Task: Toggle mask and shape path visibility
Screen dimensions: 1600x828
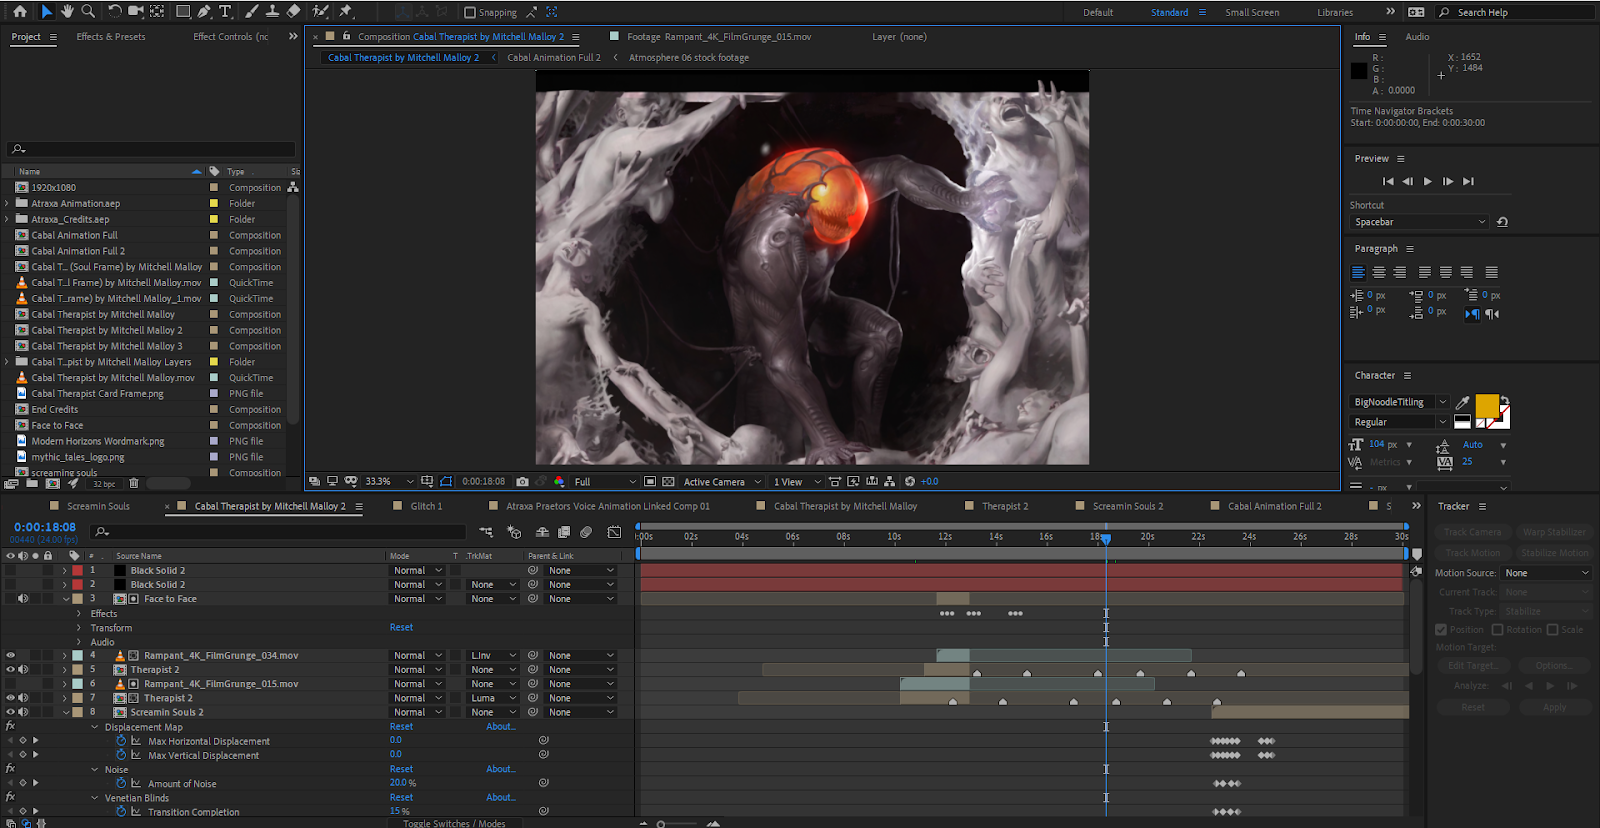Action: (446, 482)
